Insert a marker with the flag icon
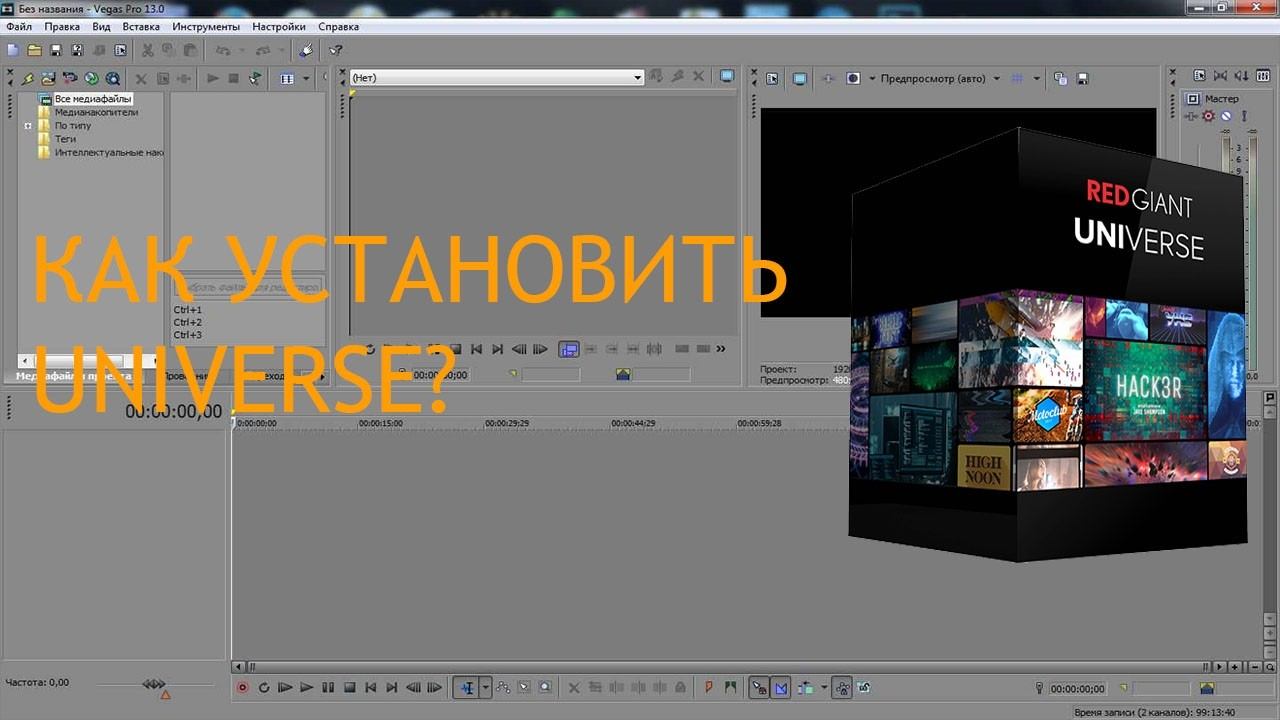This screenshot has width=1280, height=720. (709, 687)
